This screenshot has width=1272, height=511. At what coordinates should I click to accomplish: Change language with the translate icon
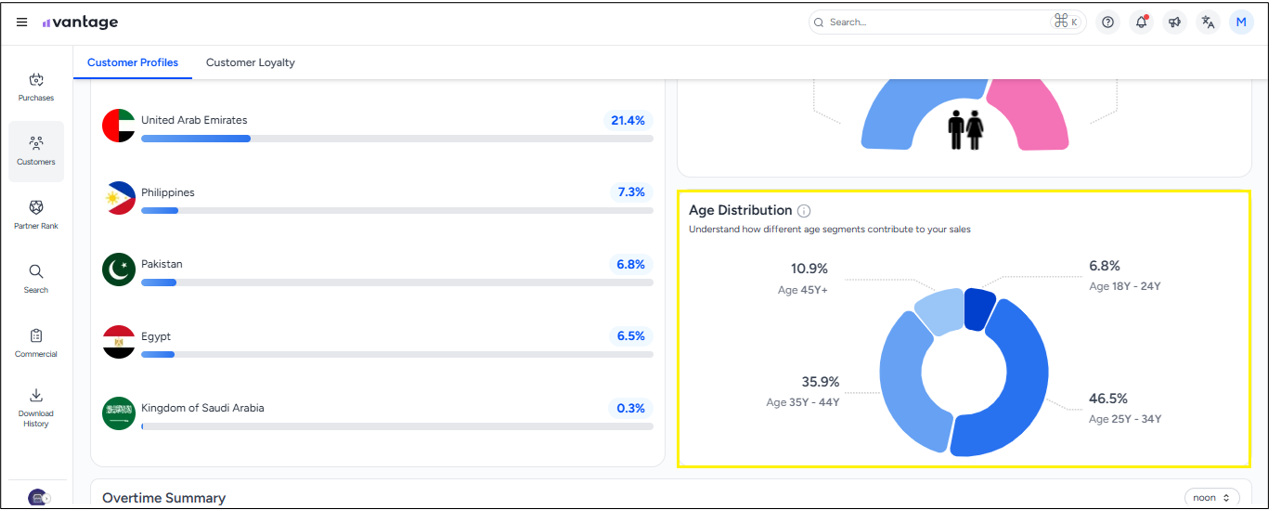(x=1208, y=22)
